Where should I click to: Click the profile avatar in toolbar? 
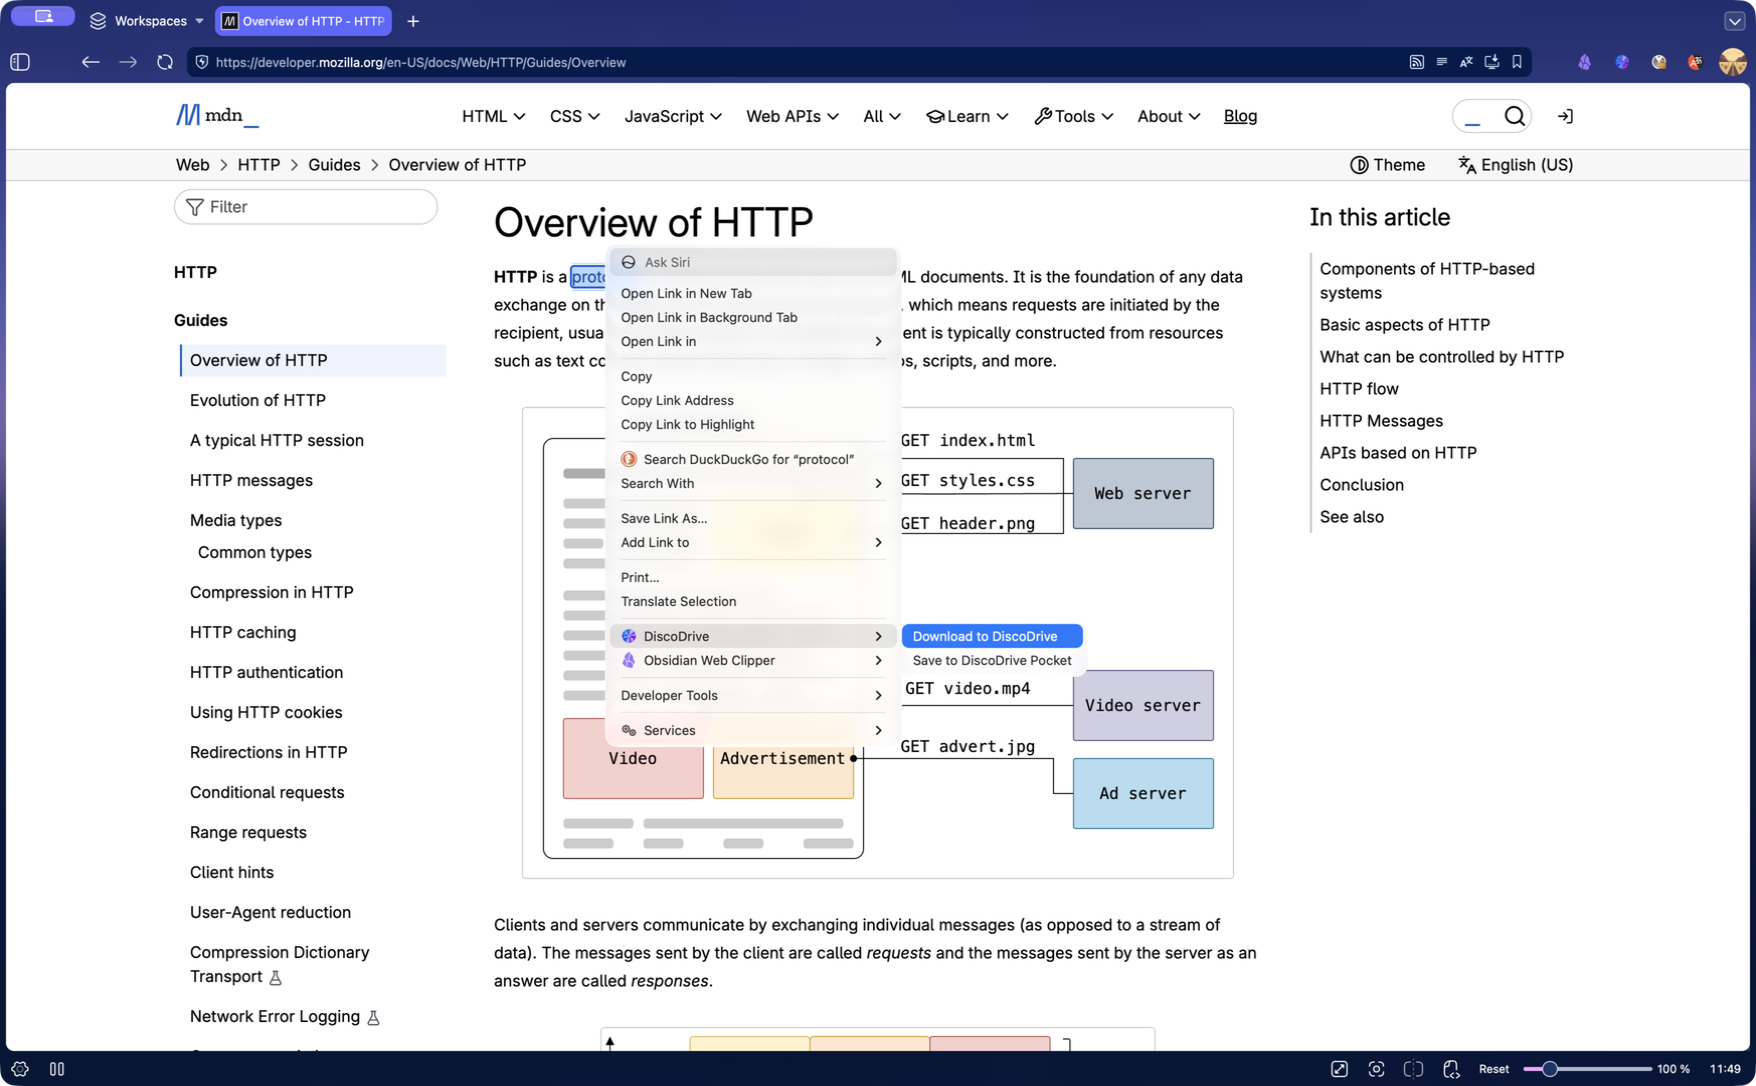(x=1732, y=62)
